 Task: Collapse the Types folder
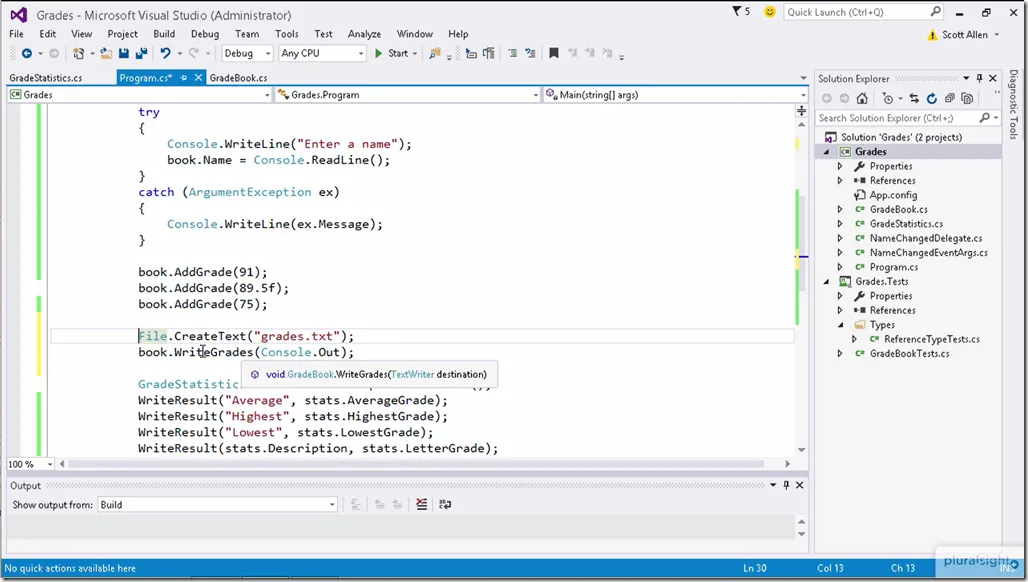coord(840,325)
